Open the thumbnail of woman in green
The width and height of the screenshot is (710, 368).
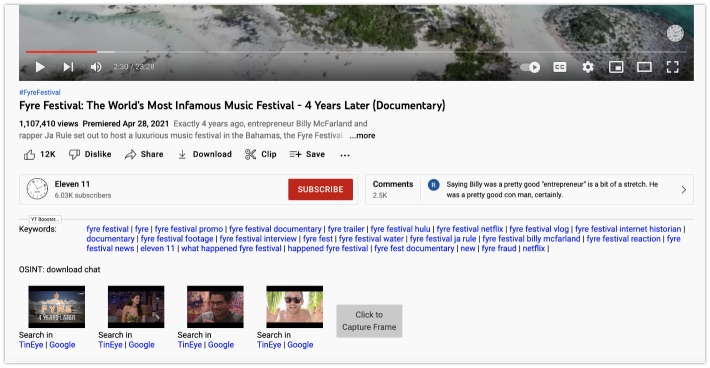136,307
